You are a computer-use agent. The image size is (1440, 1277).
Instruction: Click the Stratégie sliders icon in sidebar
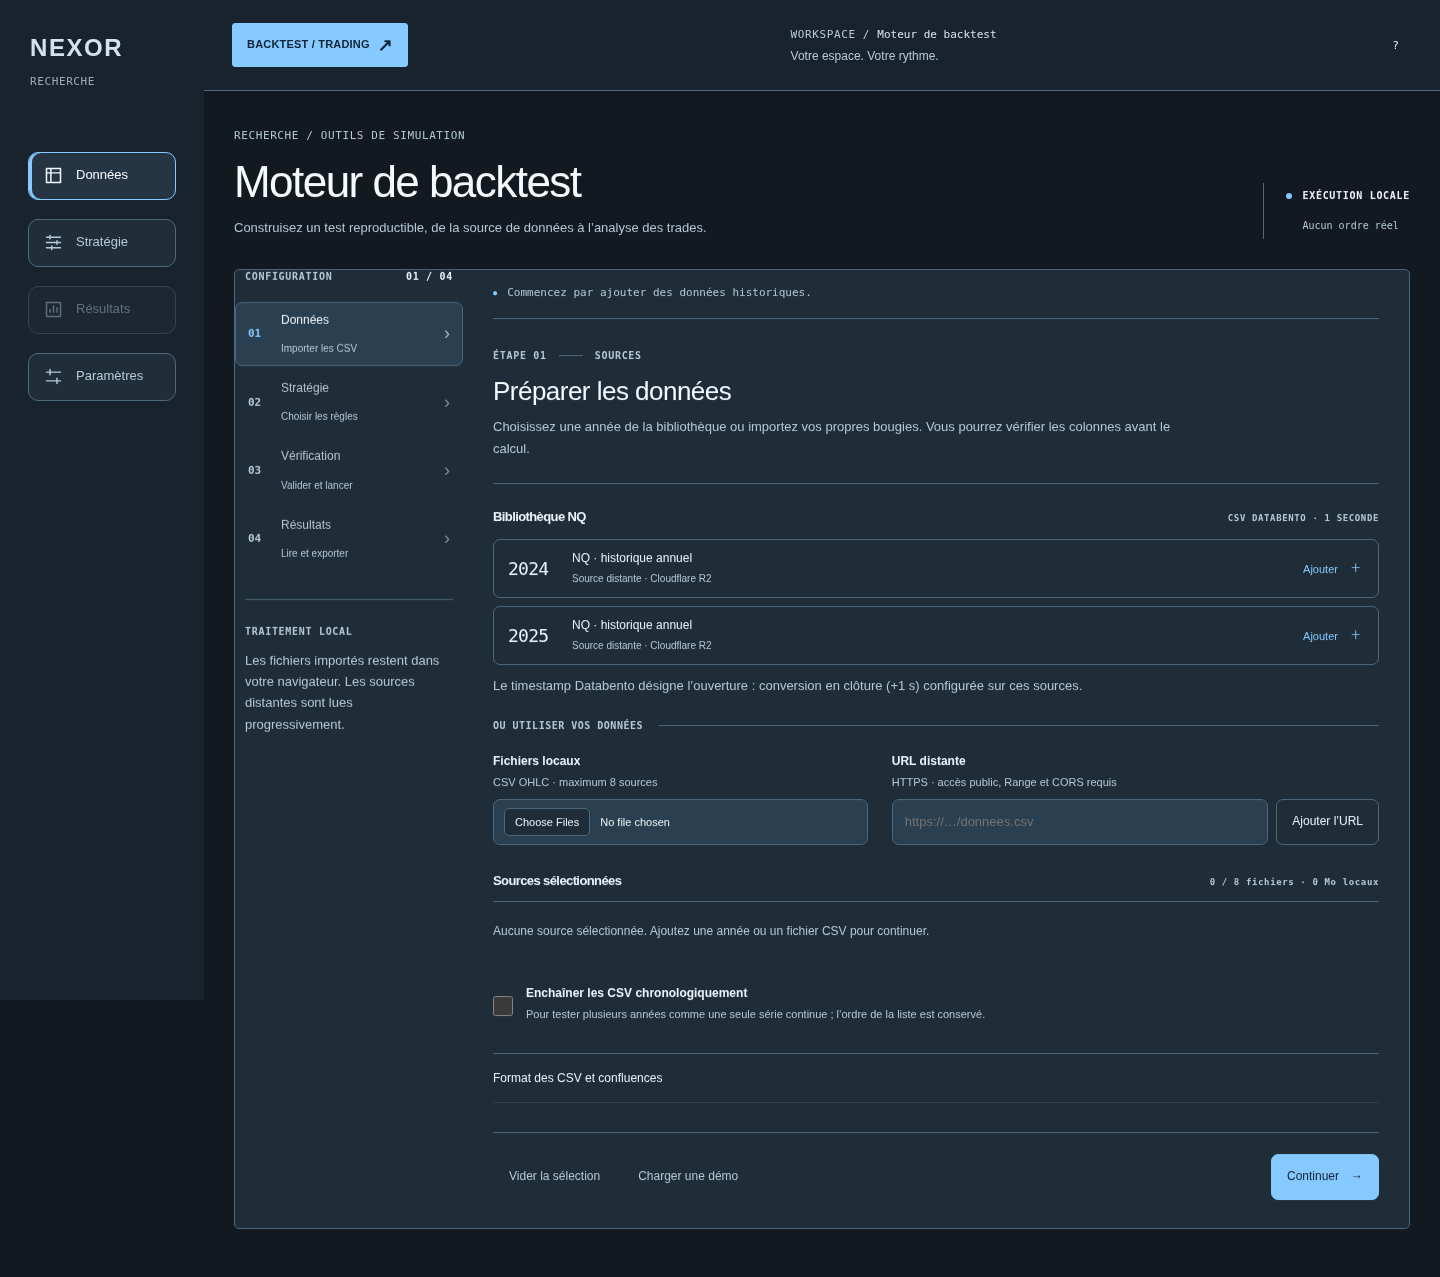(54, 243)
